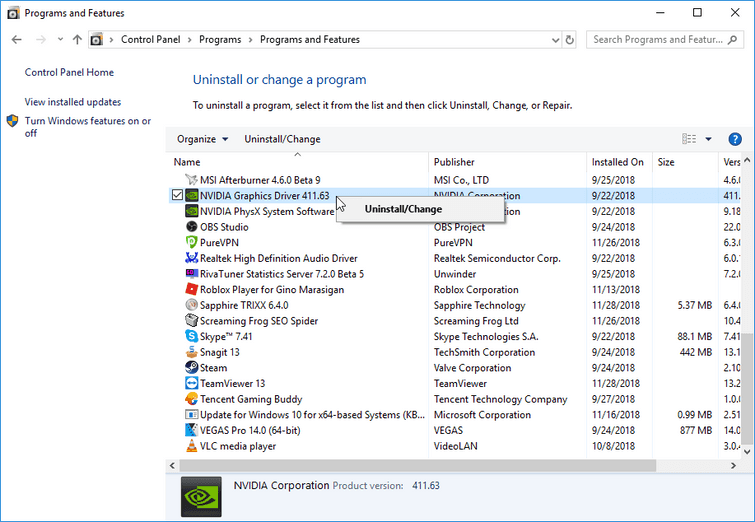
Task: Uncheck the NVIDIA Graphics Driver checkbox
Action: pos(177,195)
